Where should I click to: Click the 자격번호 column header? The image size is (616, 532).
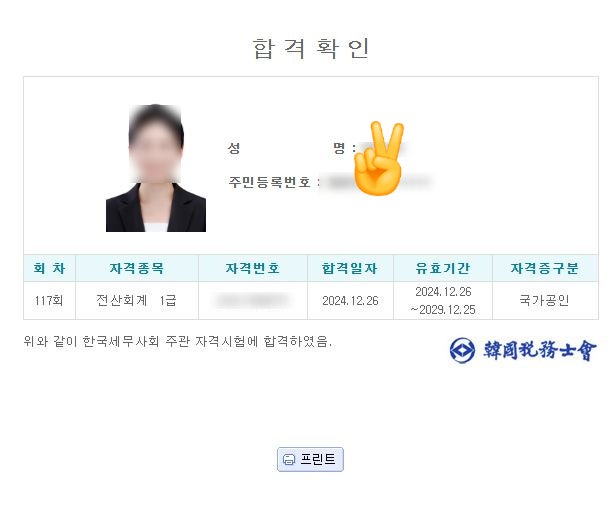pyautogui.click(x=253, y=268)
